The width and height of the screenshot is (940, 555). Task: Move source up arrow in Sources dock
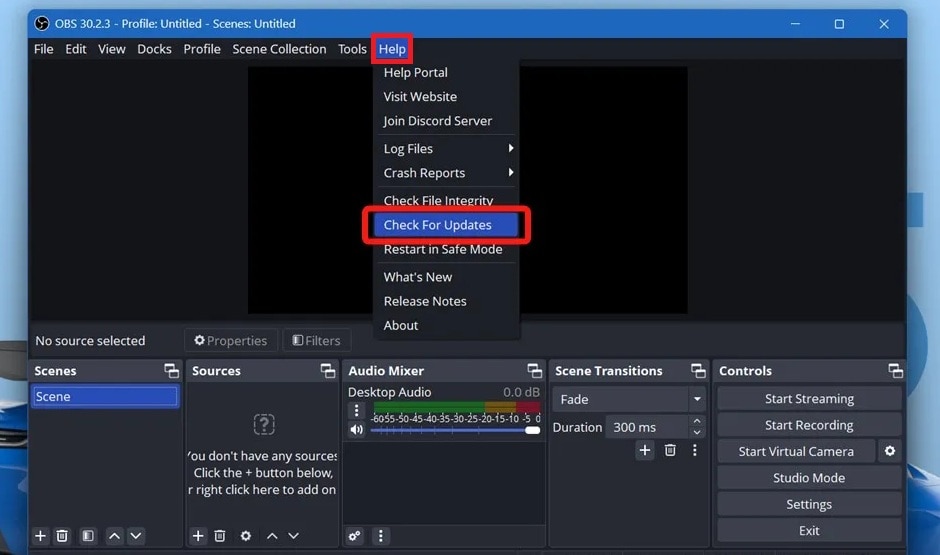[272, 535]
